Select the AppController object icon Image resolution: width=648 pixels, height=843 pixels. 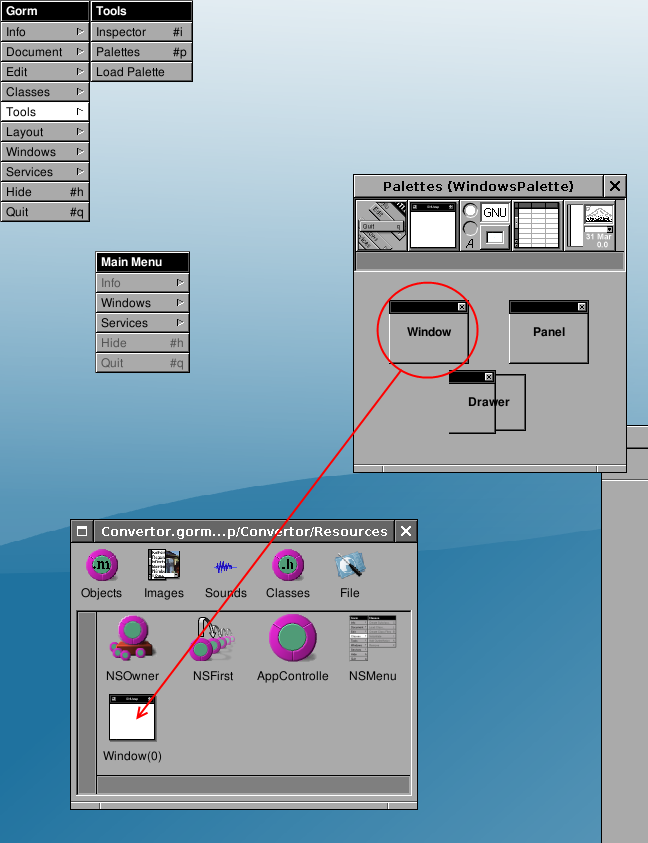(293, 647)
